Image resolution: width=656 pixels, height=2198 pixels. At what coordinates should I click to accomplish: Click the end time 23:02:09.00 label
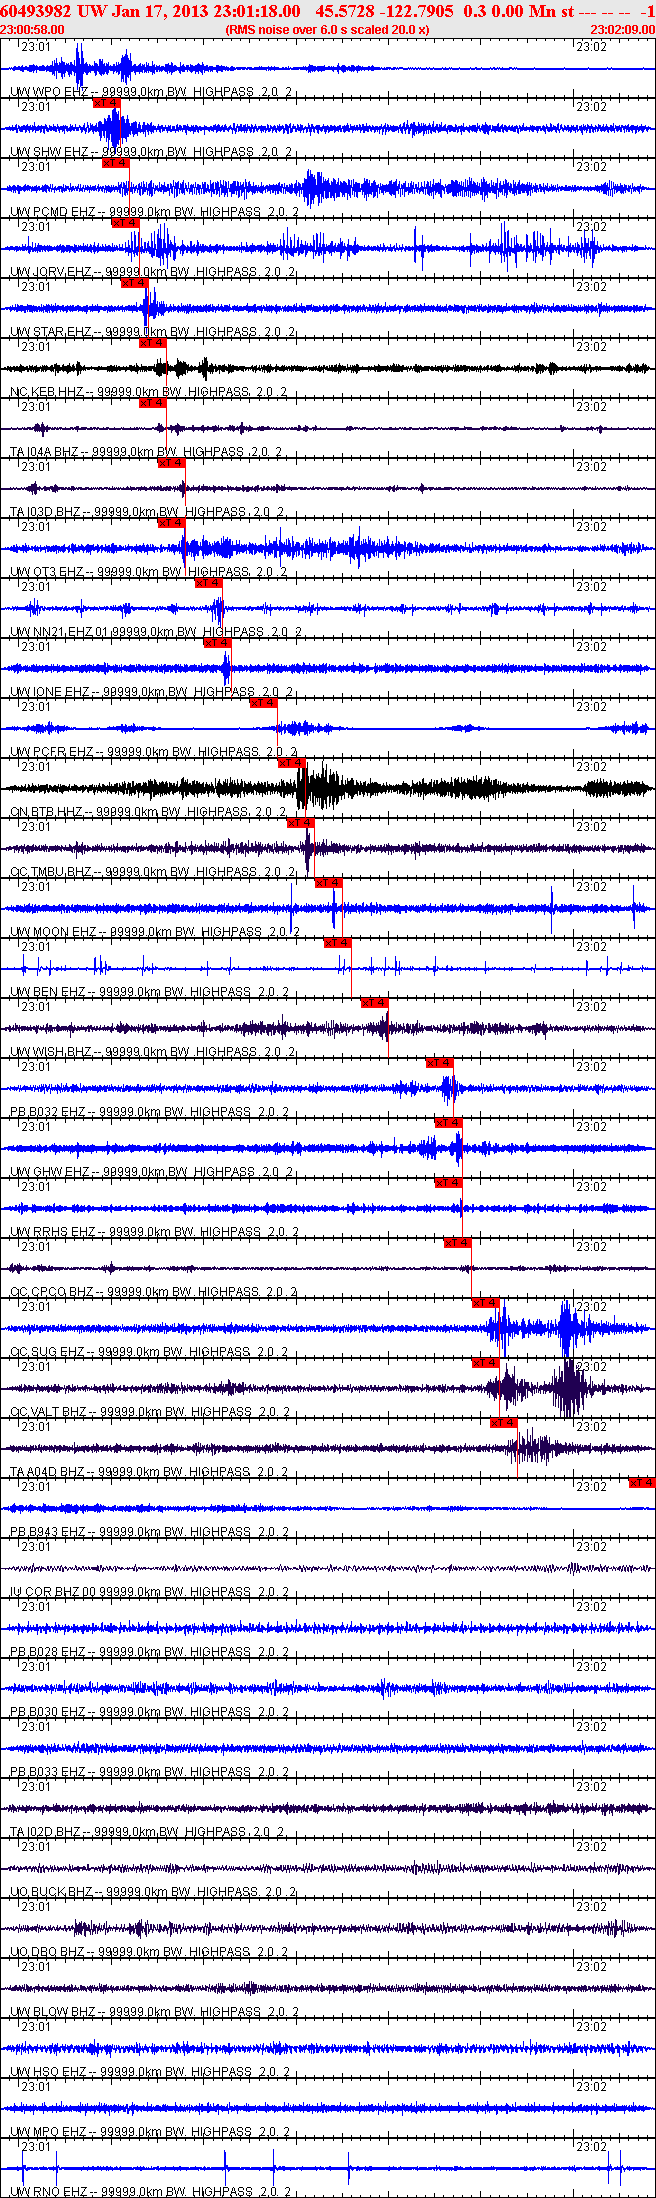click(x=623, y=29)
